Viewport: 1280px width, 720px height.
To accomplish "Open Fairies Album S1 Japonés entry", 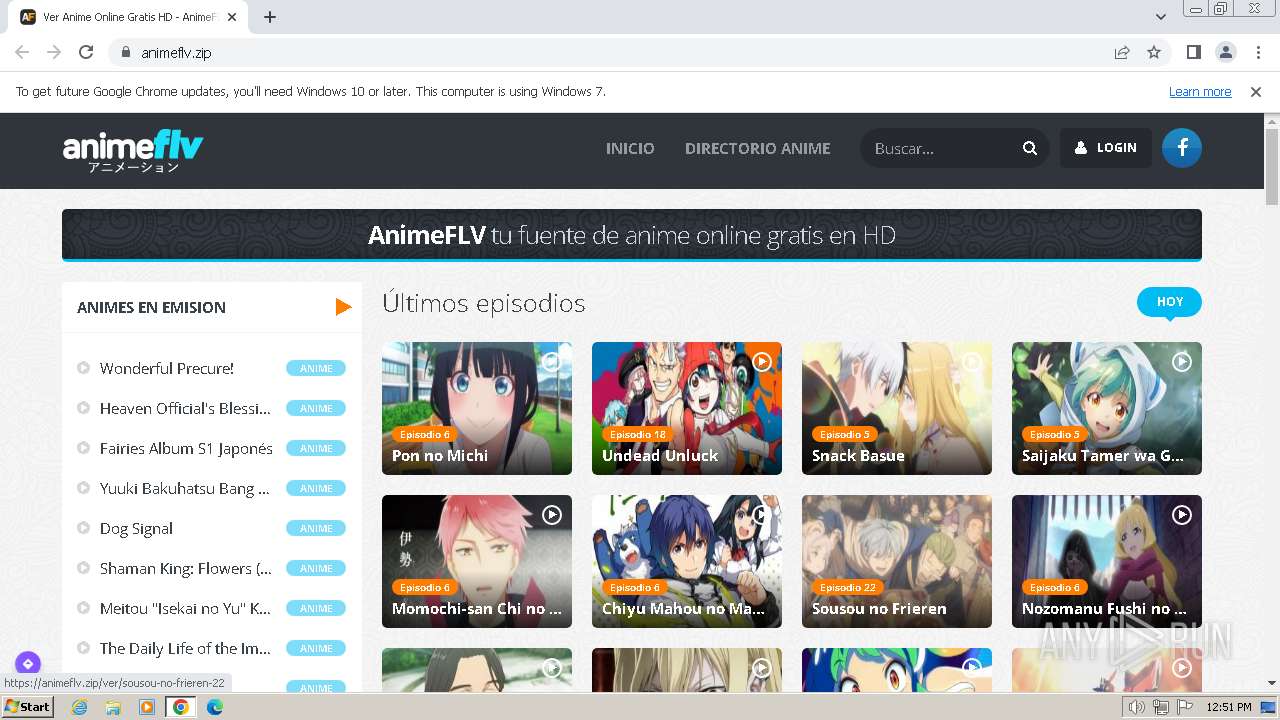I will pyautogui.click(x=186, y=448).
